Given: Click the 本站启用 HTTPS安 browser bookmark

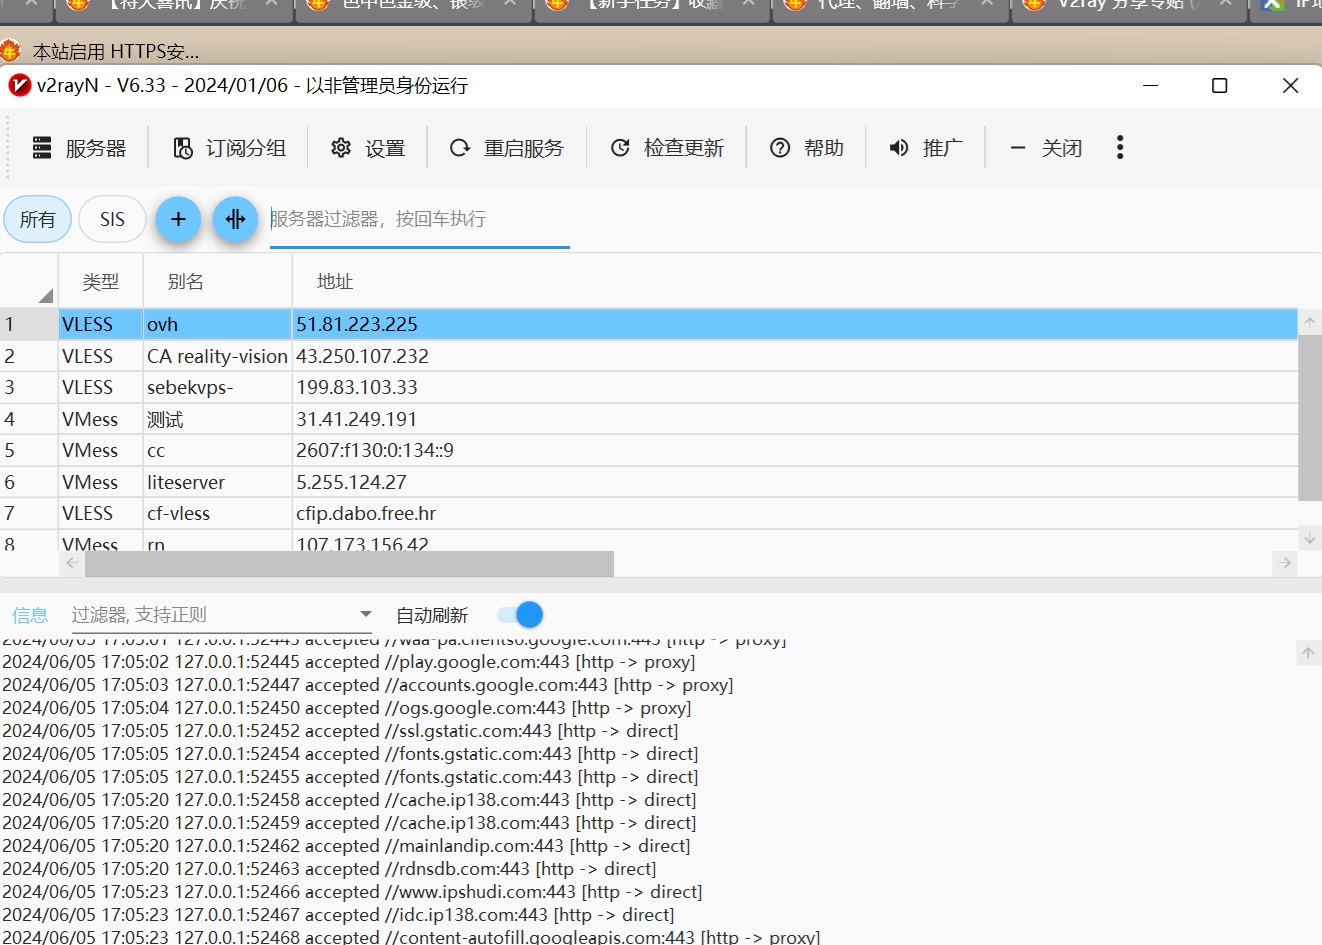Looking at the screenshot, I should click(100, 51).
